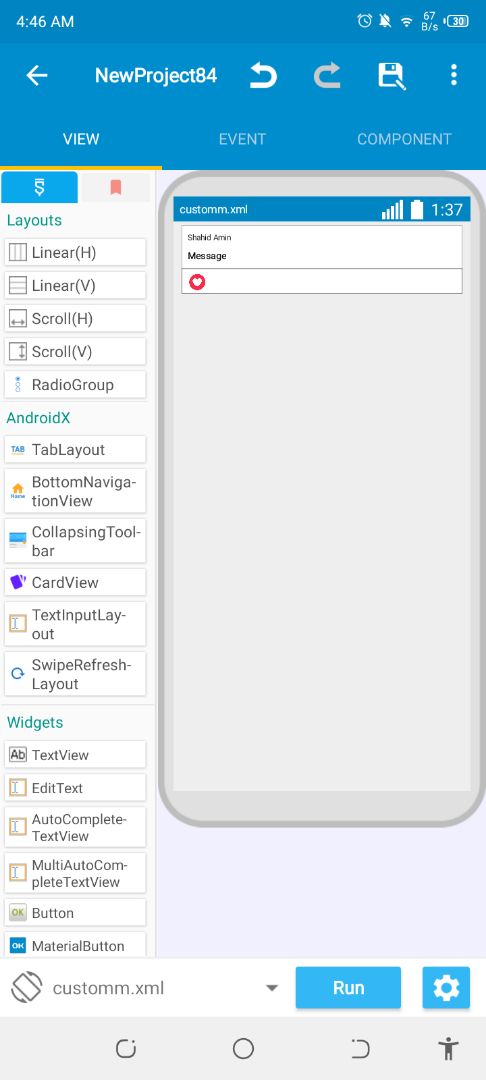Image resolution: width=486 pixels, height=1080 pixels.
Task: Tap the red heart icon in preview
Action: pyautogui.click(x=197, y=282)
